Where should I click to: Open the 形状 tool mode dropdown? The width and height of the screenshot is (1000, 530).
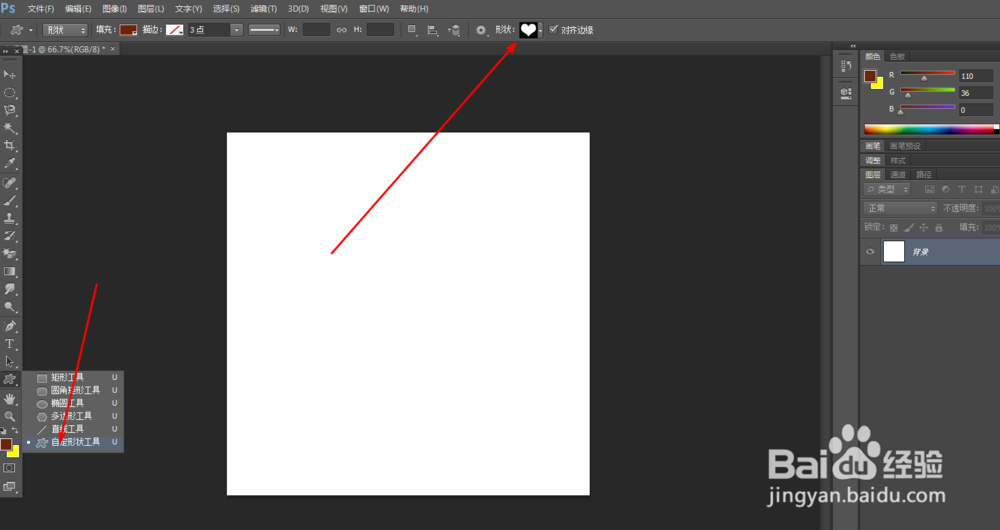tap(65, 30)
